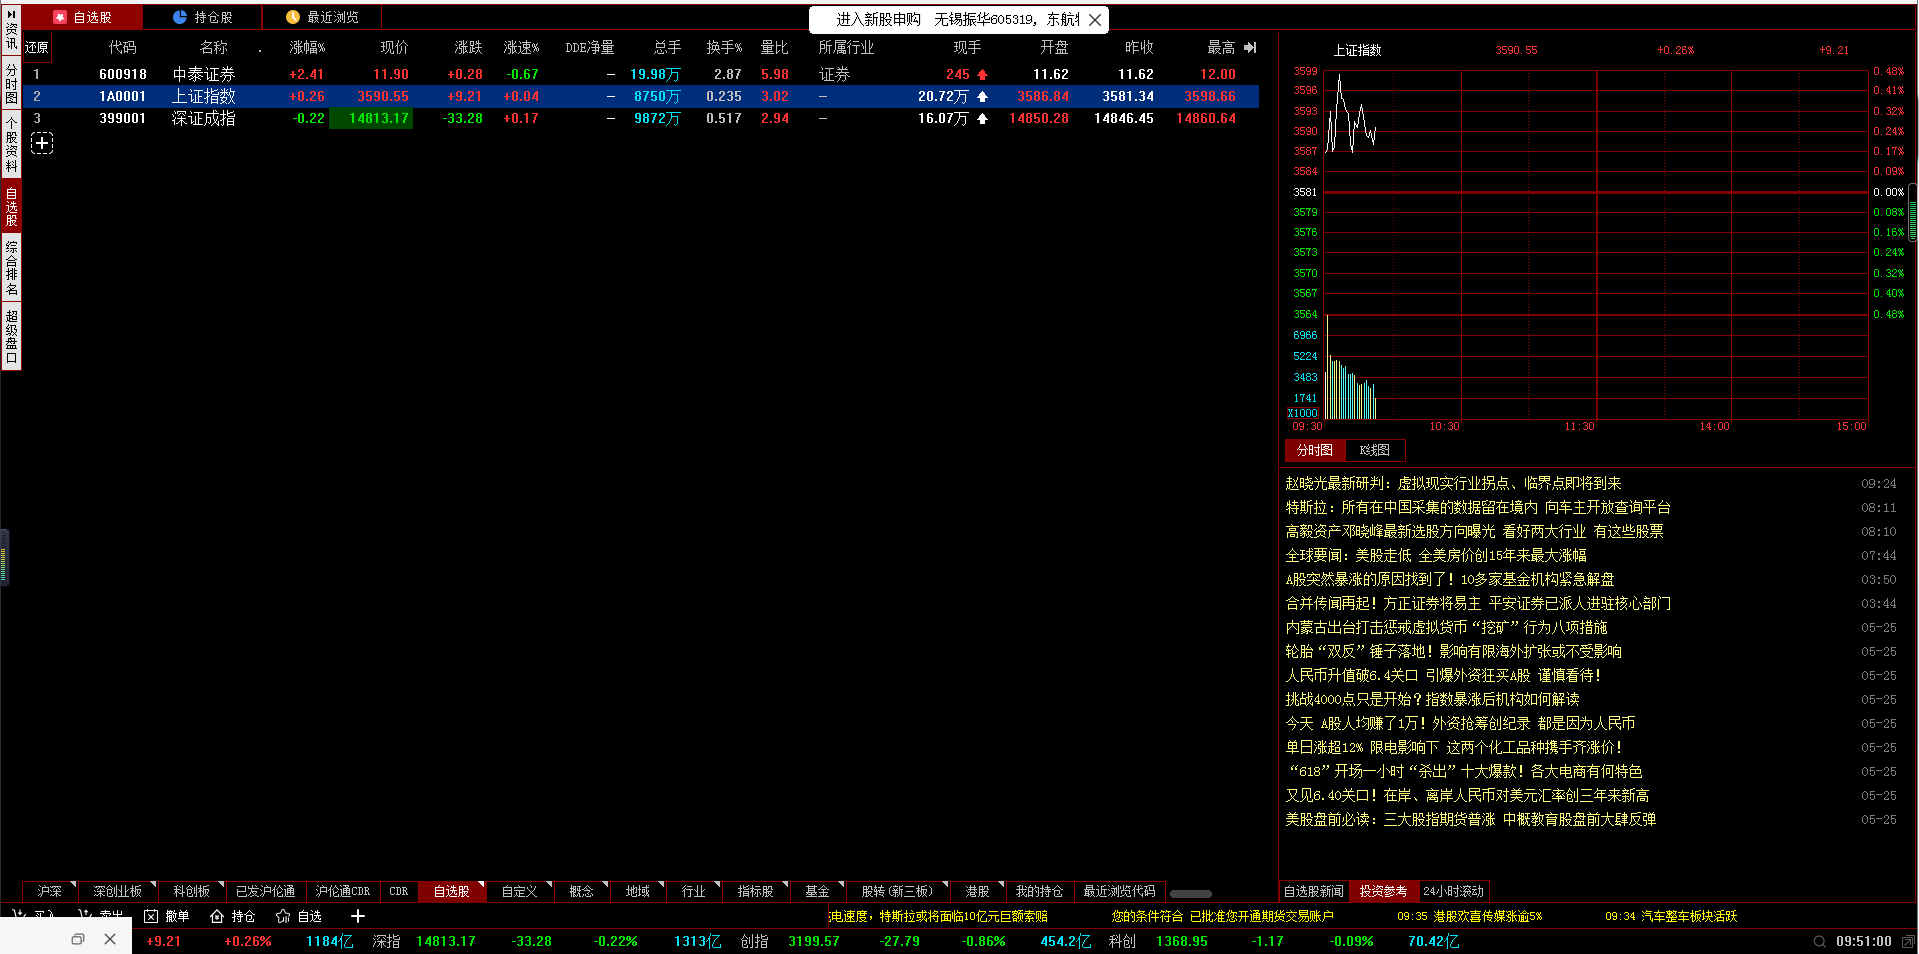
Task: Click the magnifier search icon near the clock
Action: [1819, 941]
